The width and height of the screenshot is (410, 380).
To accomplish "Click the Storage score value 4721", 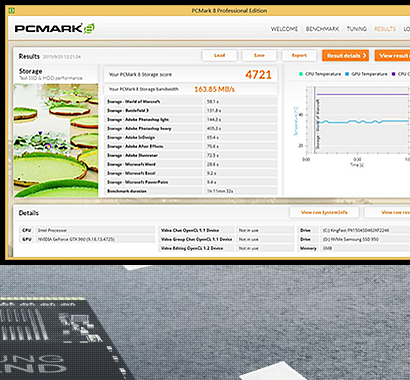I will click(x=258, y=75).
